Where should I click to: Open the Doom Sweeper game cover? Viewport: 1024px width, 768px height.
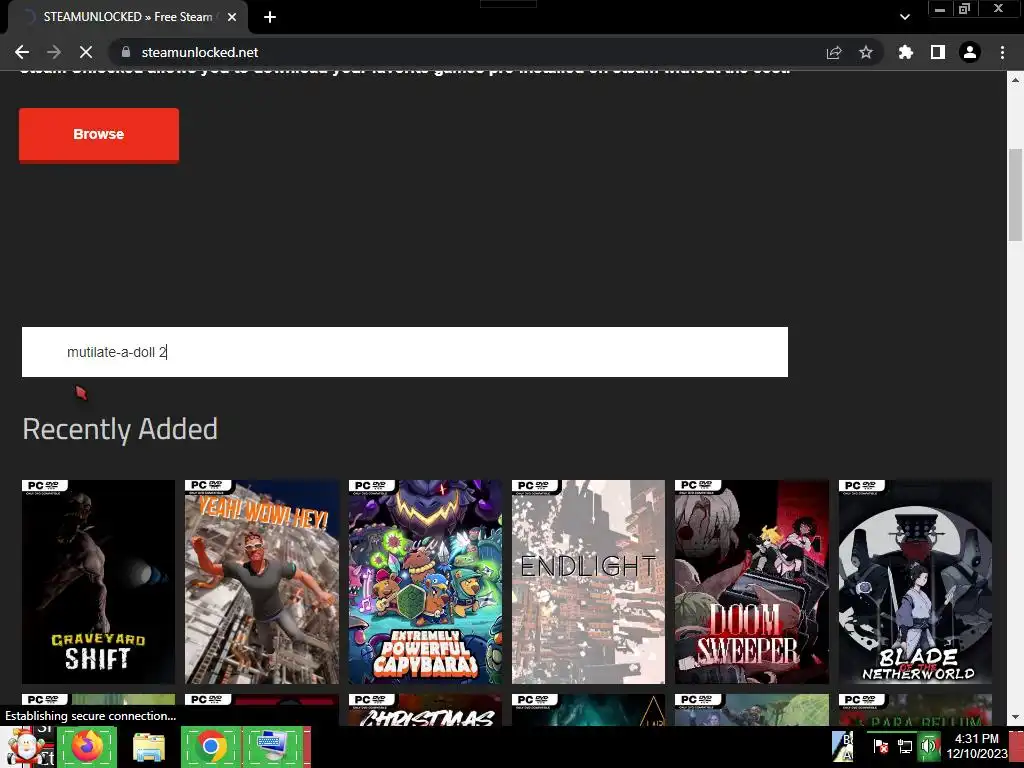pos(752,582)
